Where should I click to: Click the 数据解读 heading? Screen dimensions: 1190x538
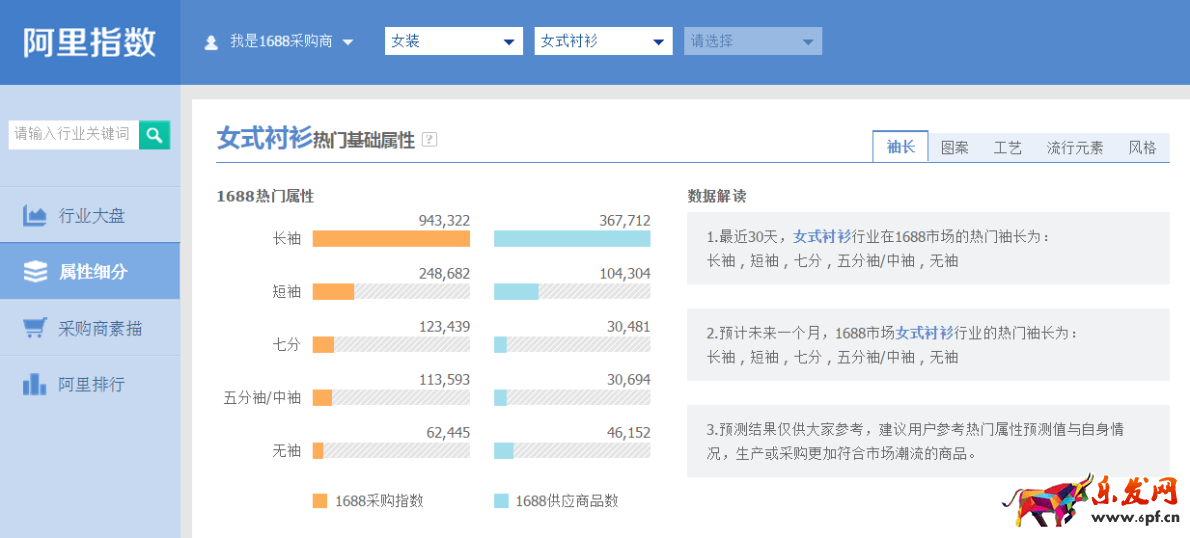[x=716, y=196]
